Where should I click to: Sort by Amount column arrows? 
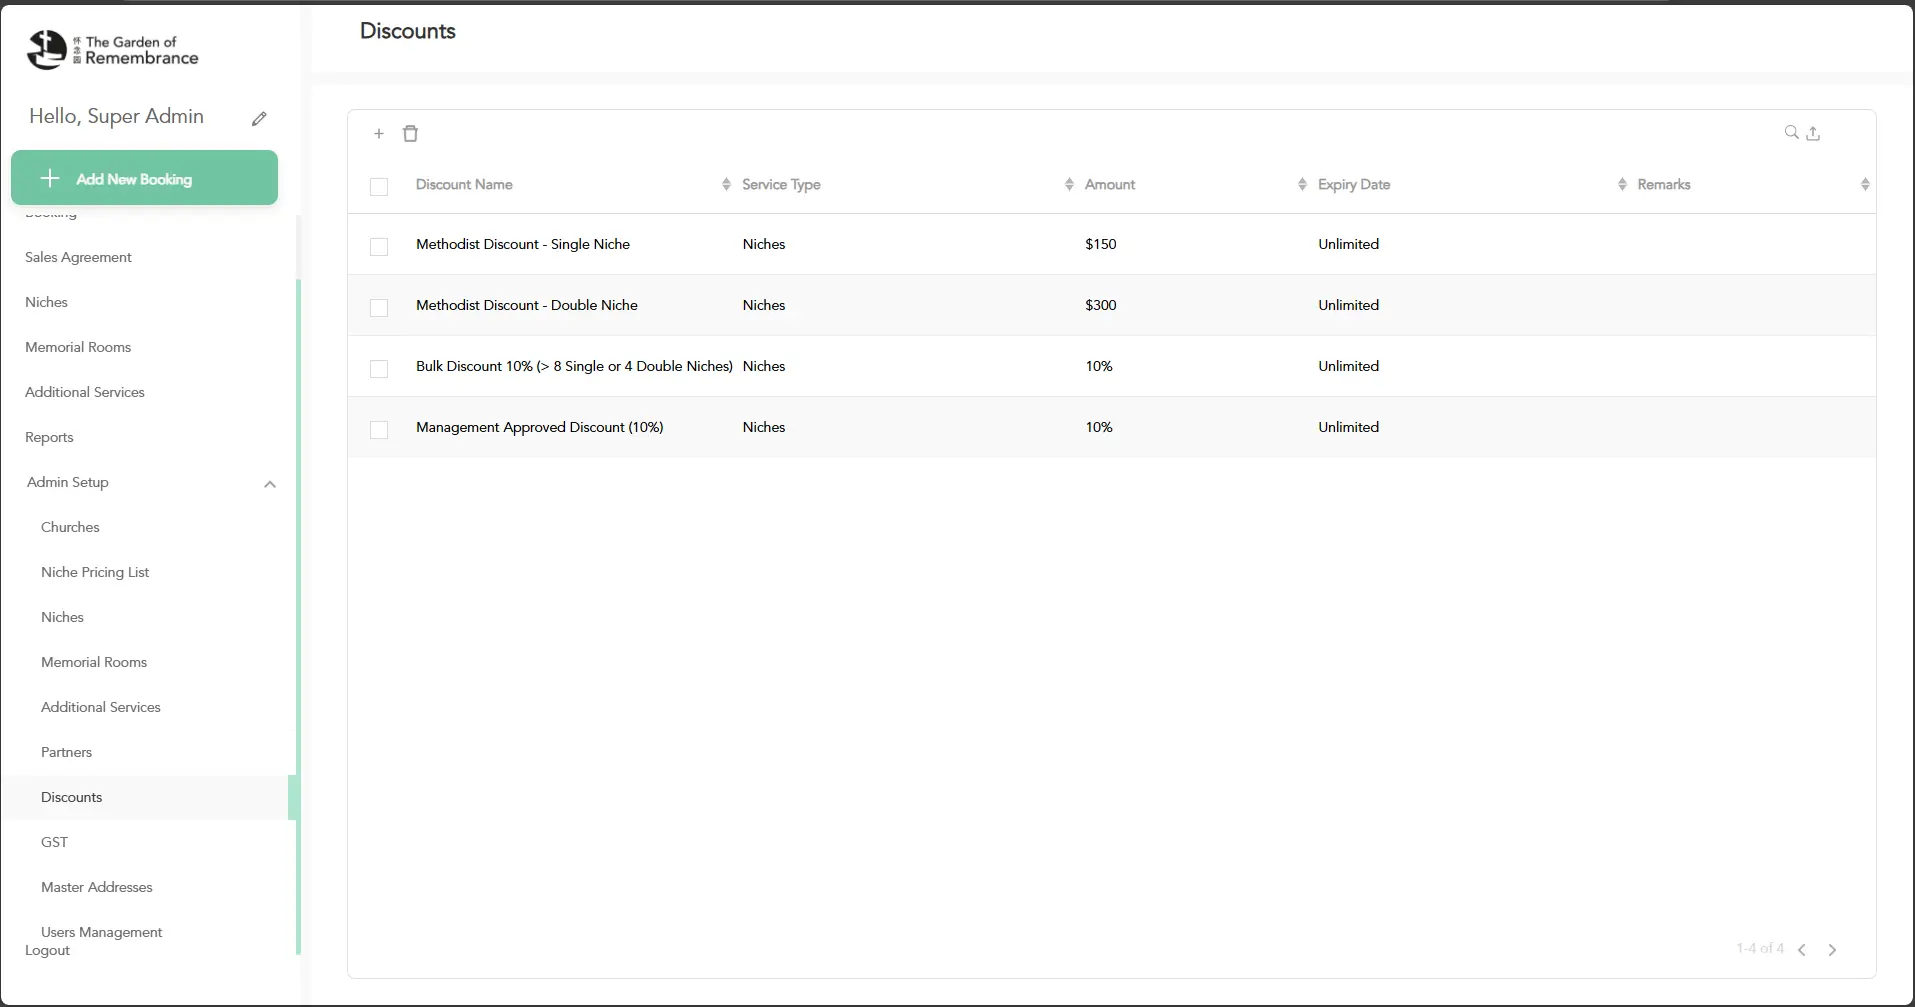tap(1301, 185)
